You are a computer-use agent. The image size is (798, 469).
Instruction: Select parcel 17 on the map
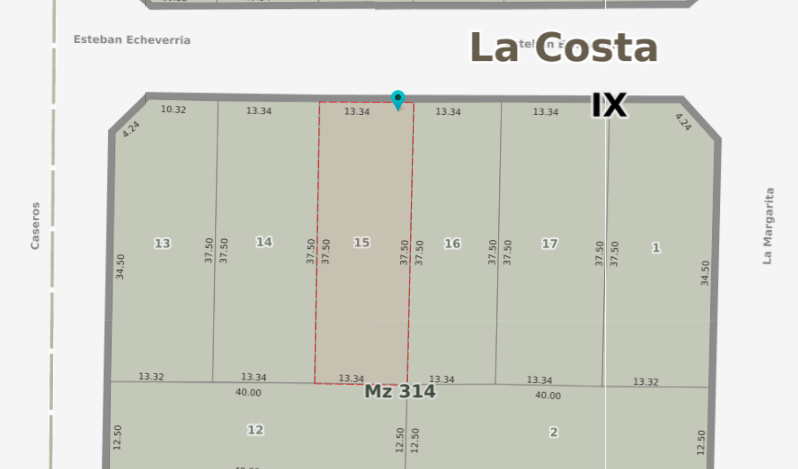[x=550, y=244]
